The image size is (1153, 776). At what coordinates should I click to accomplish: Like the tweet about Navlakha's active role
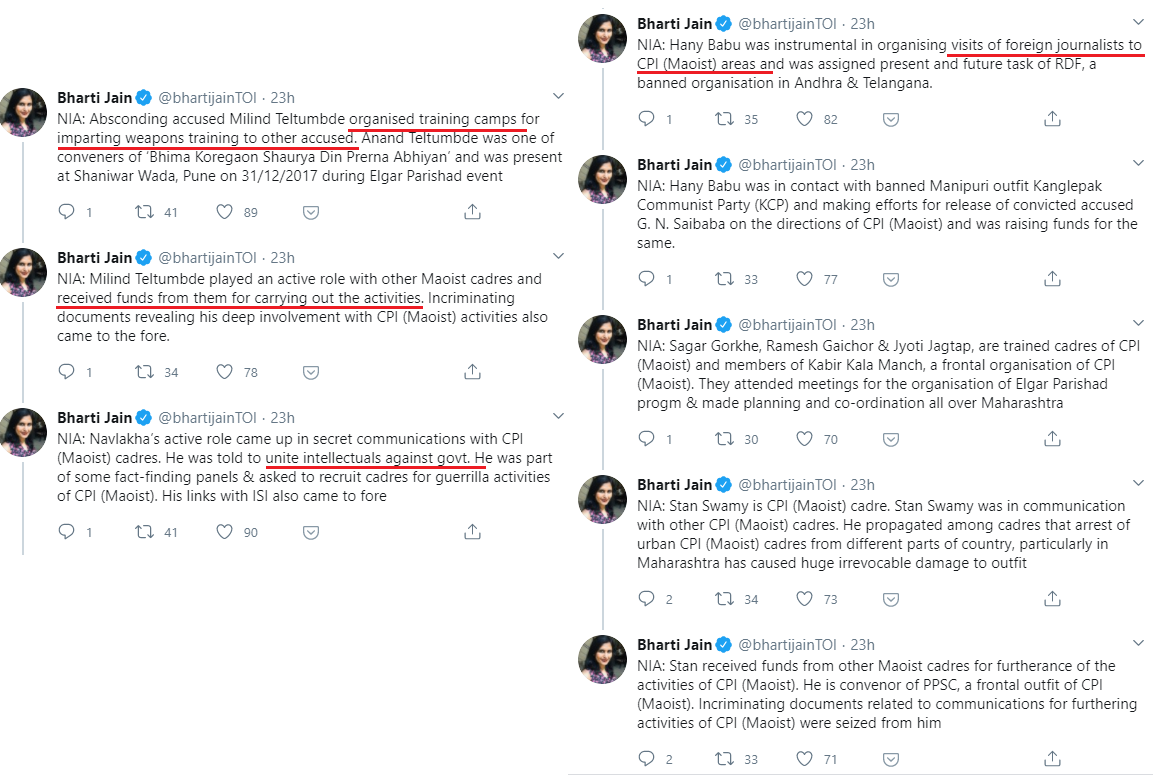225,532
